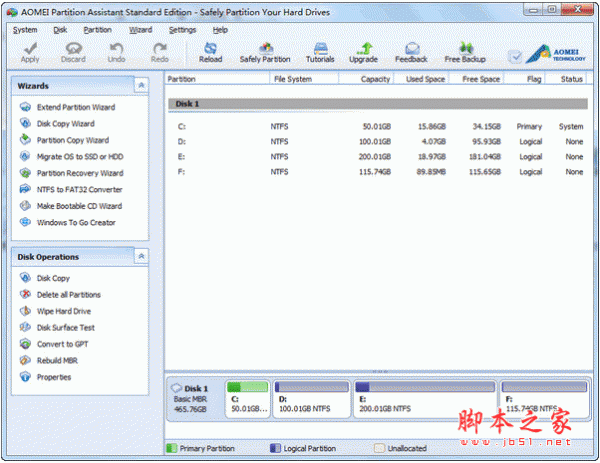Click the Apply checkmark toolbar icon
This screenshot has width=600, height=463.
click(30, 49)
